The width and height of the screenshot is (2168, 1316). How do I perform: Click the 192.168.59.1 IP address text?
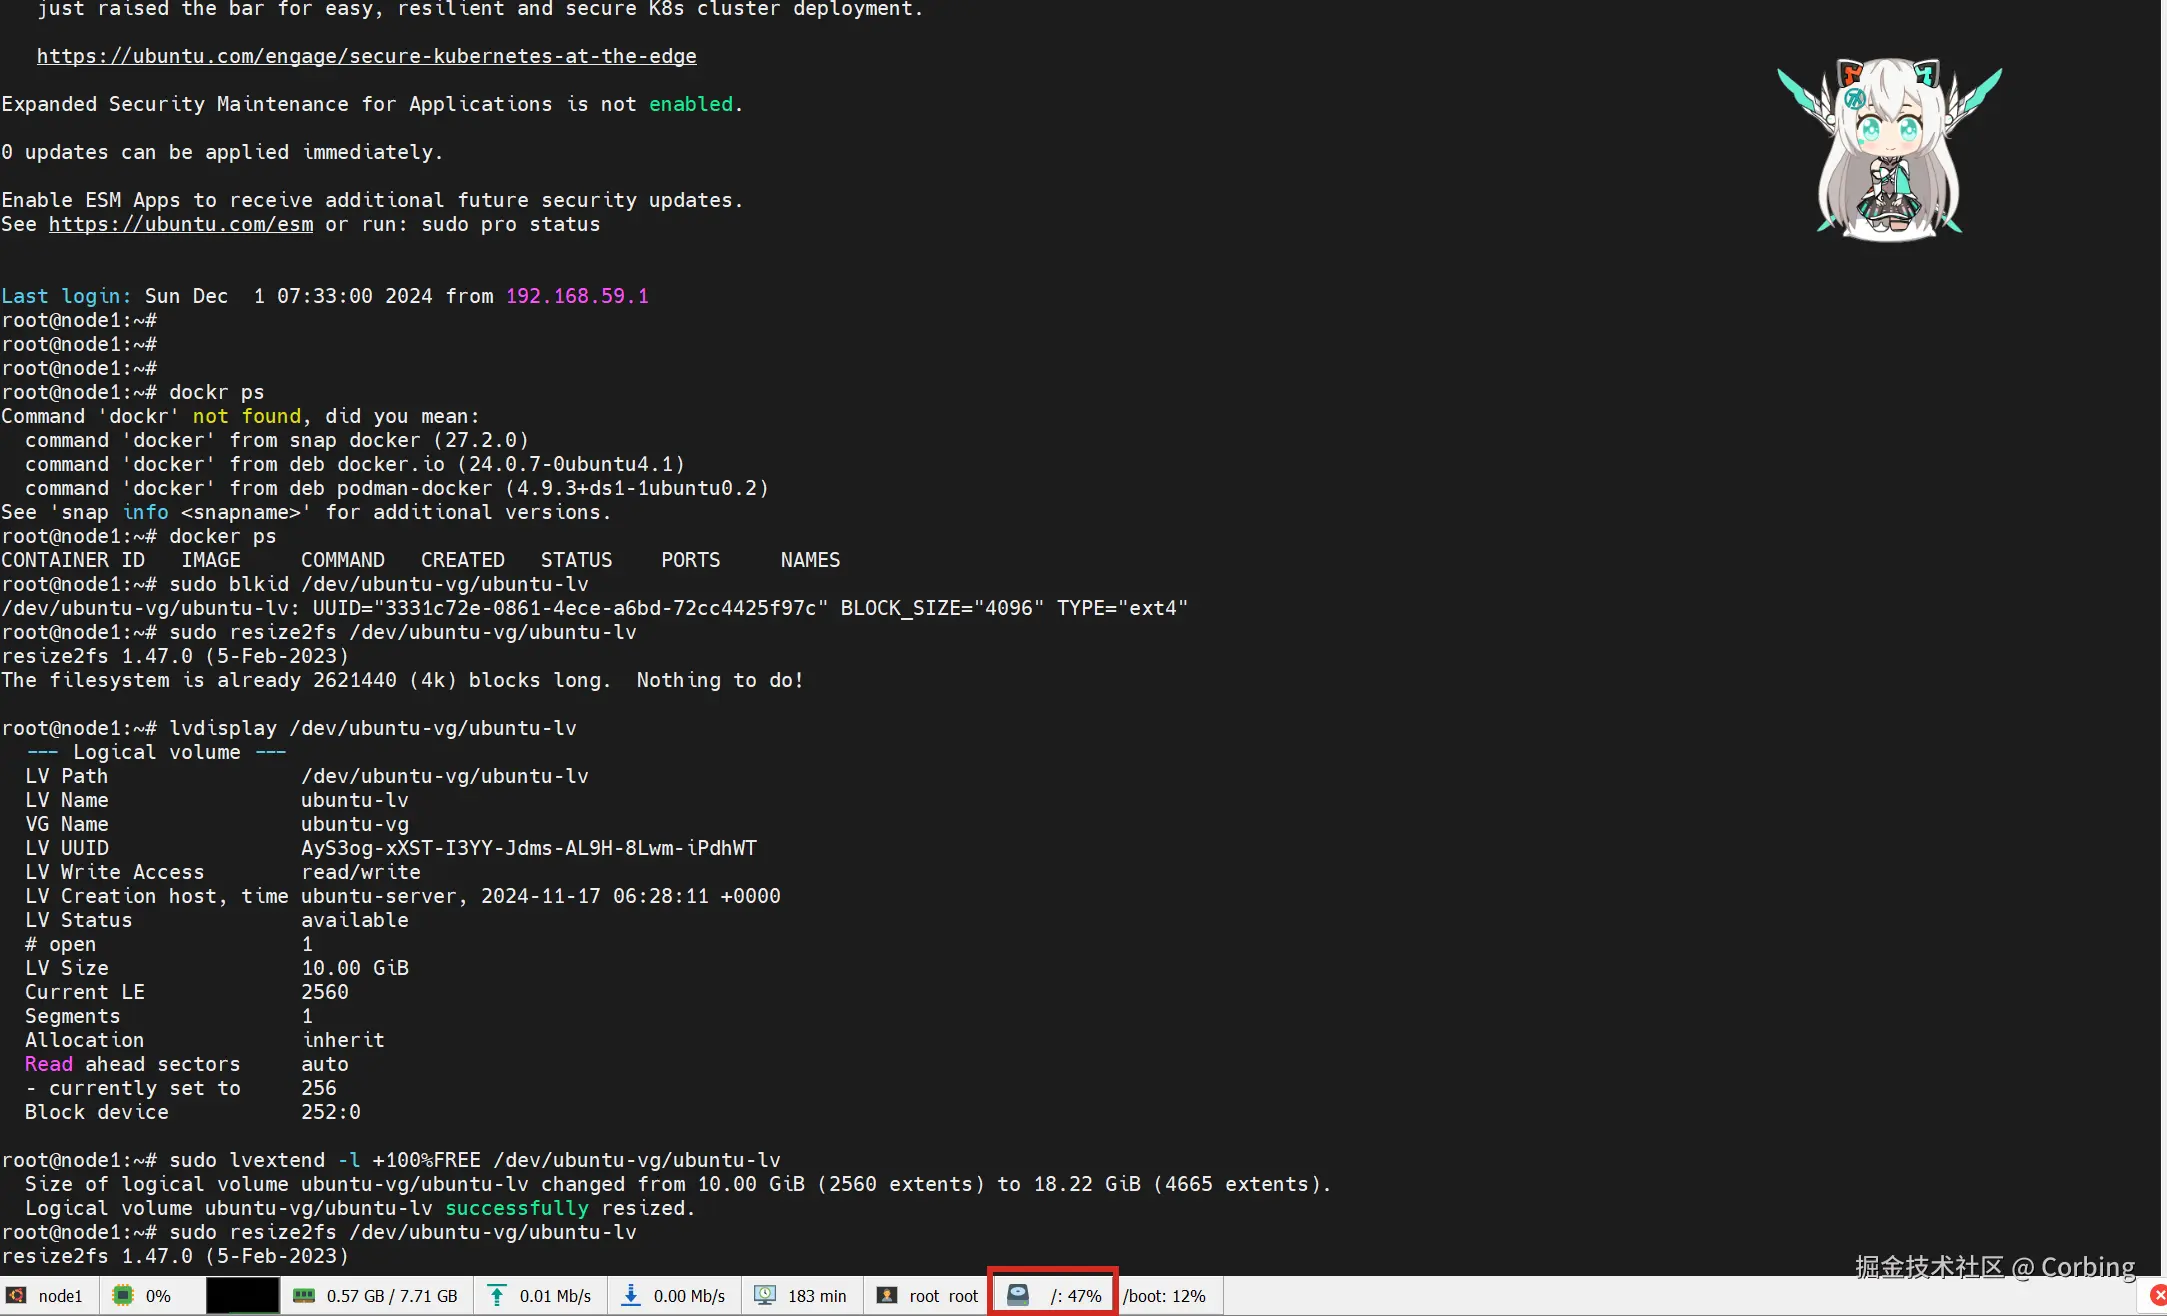click(577, 296)
